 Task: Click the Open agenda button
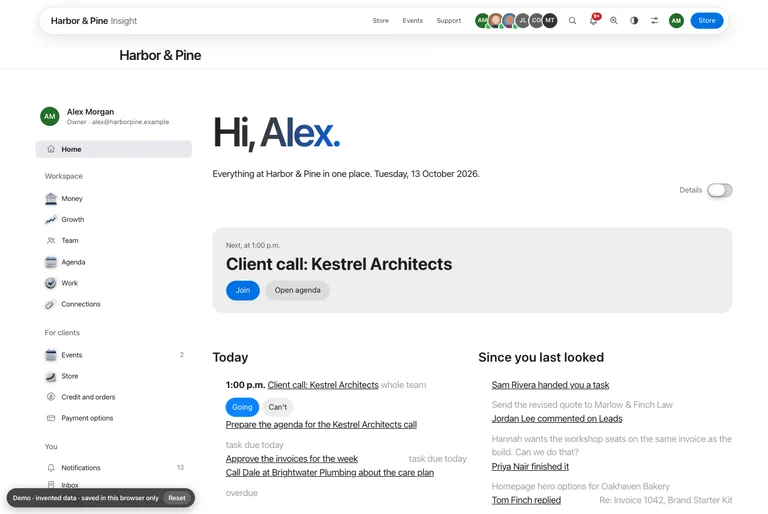pos(297,290)
